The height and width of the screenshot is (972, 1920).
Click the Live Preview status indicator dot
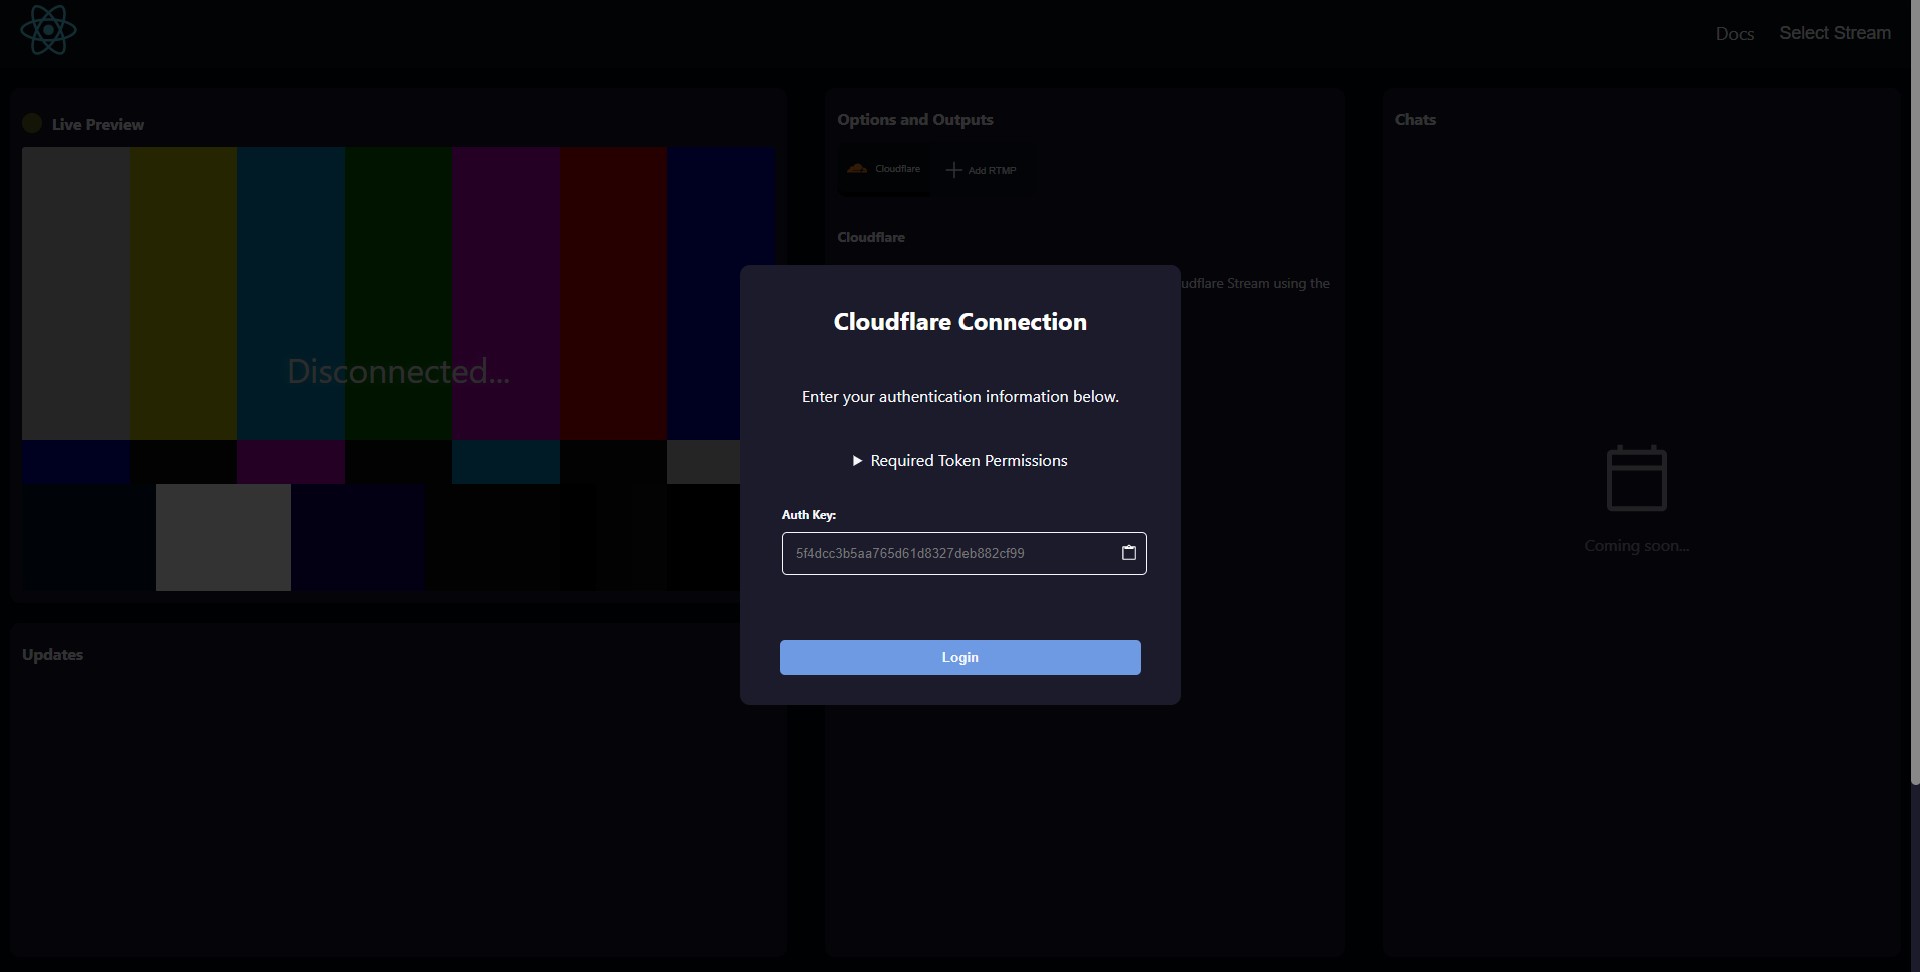point(32,123)
